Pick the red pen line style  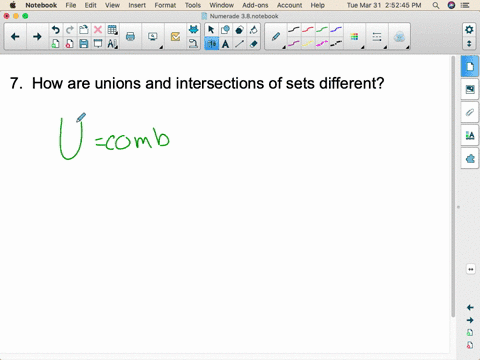(x=308, y=30)
